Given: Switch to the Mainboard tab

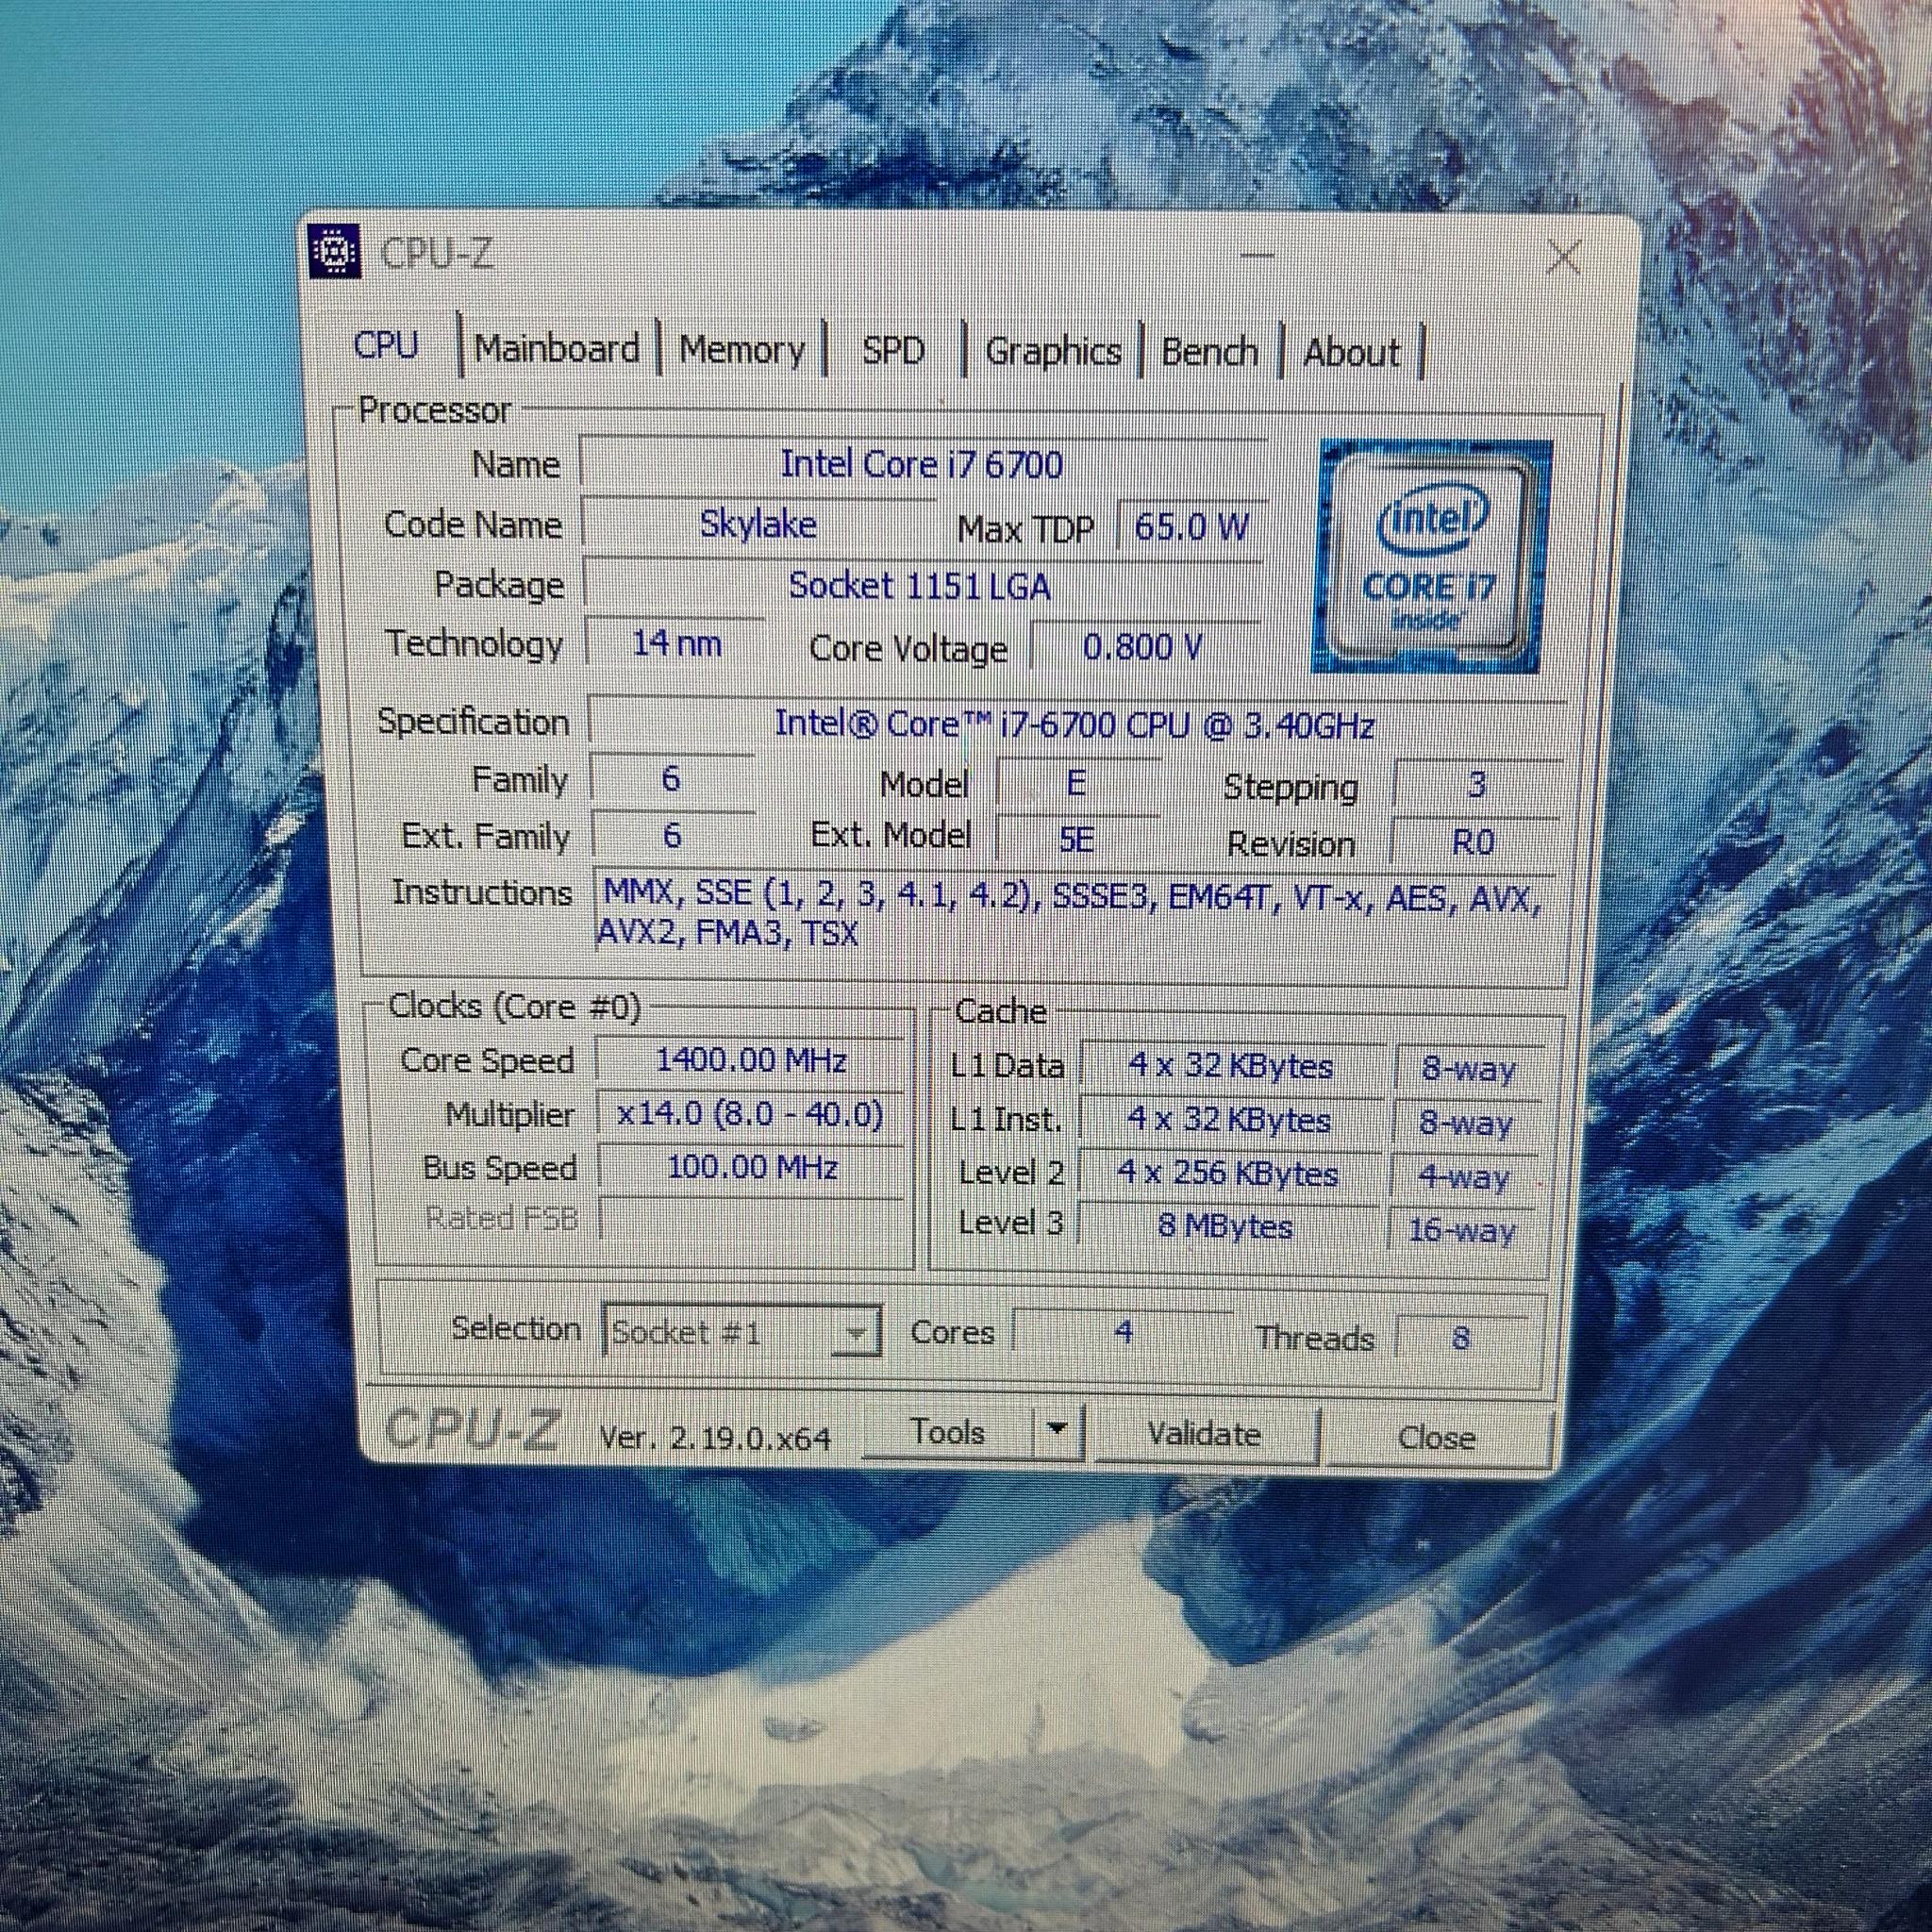Looking at the screenshot, I should pyautogui.click(x=557, y=348).
